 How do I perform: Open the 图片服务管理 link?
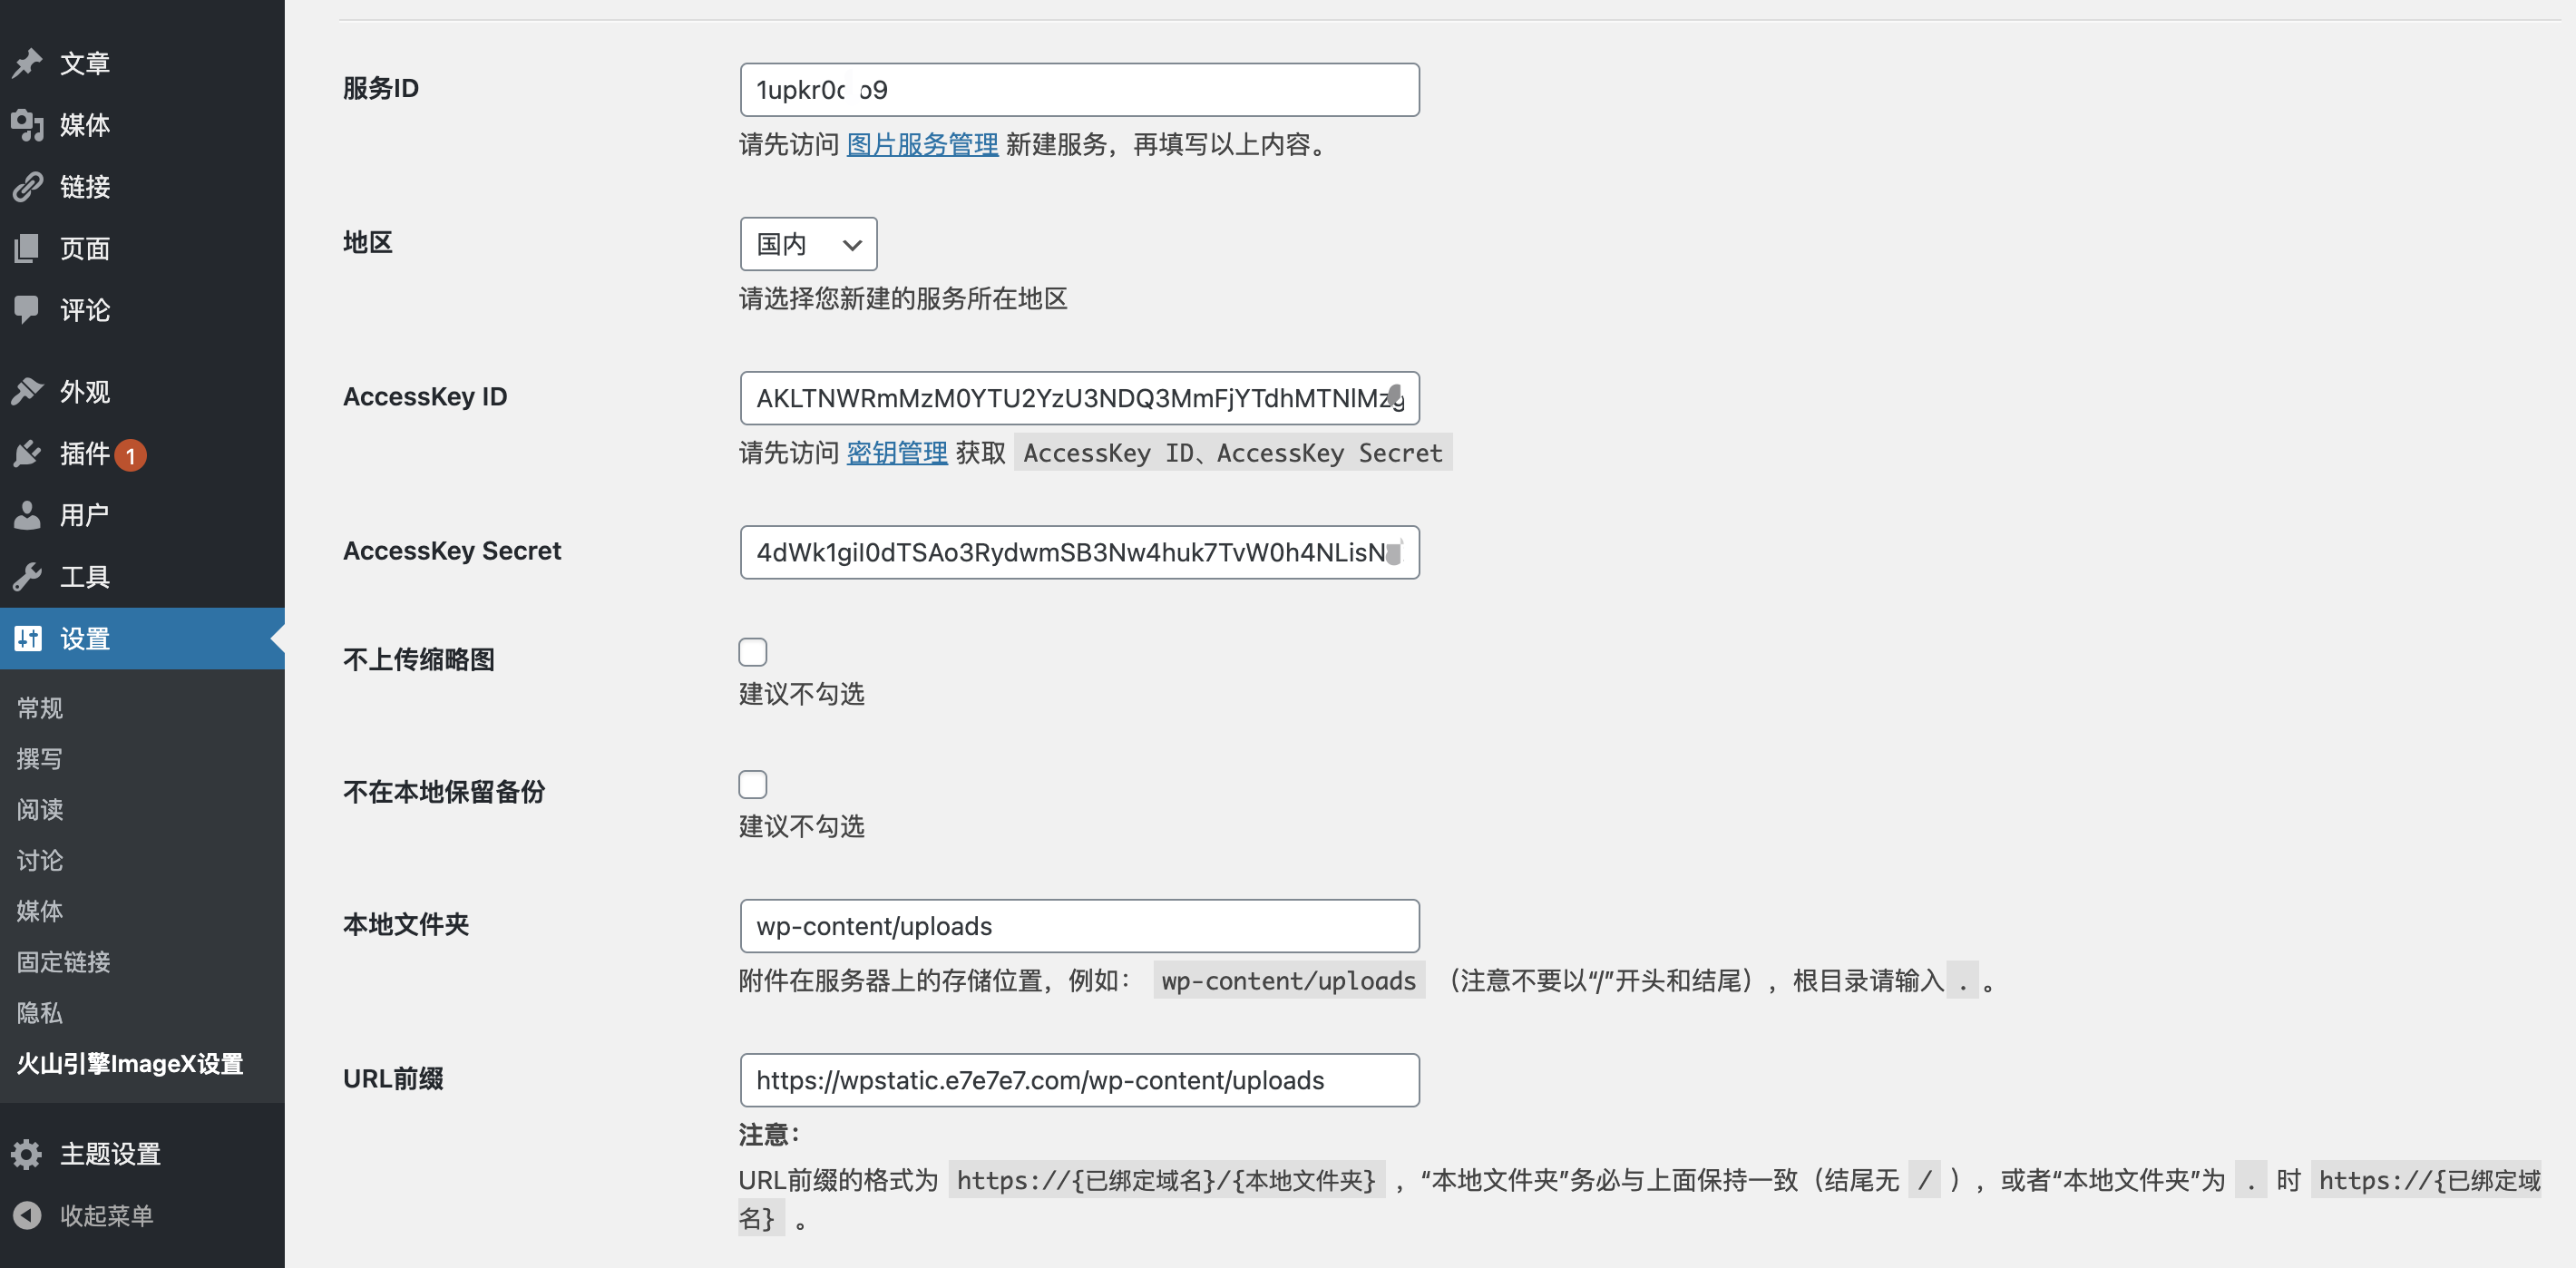(x=922, y=145)
